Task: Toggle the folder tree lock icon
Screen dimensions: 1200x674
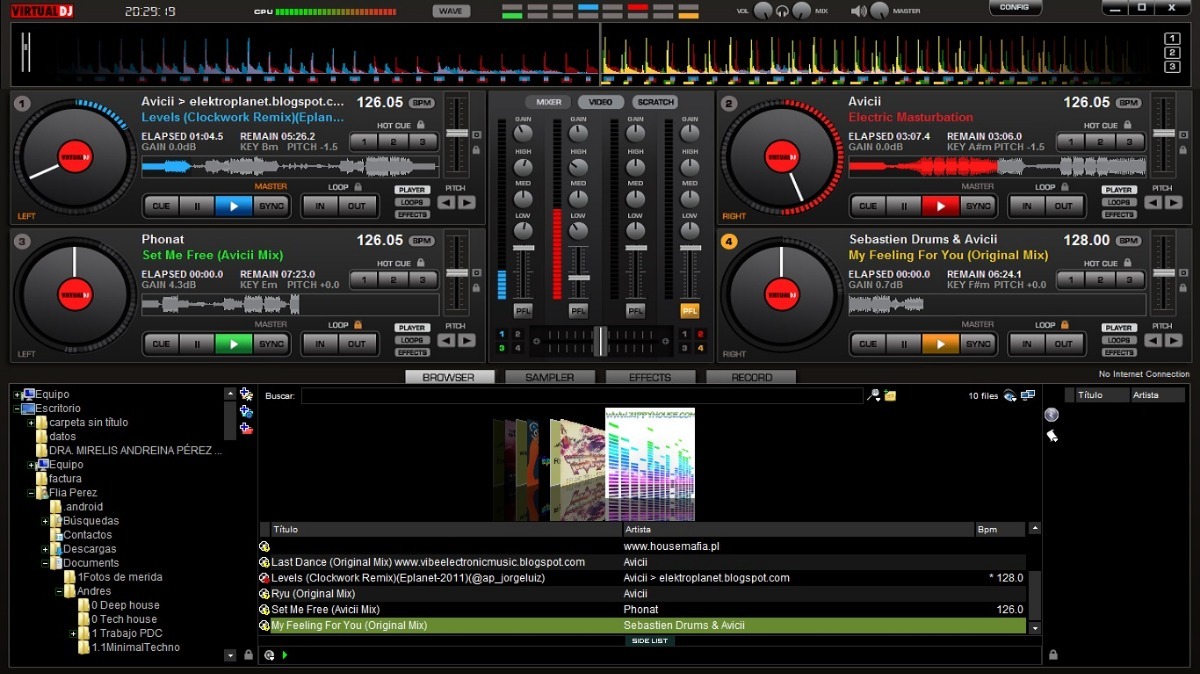Action: click(247, 656)
